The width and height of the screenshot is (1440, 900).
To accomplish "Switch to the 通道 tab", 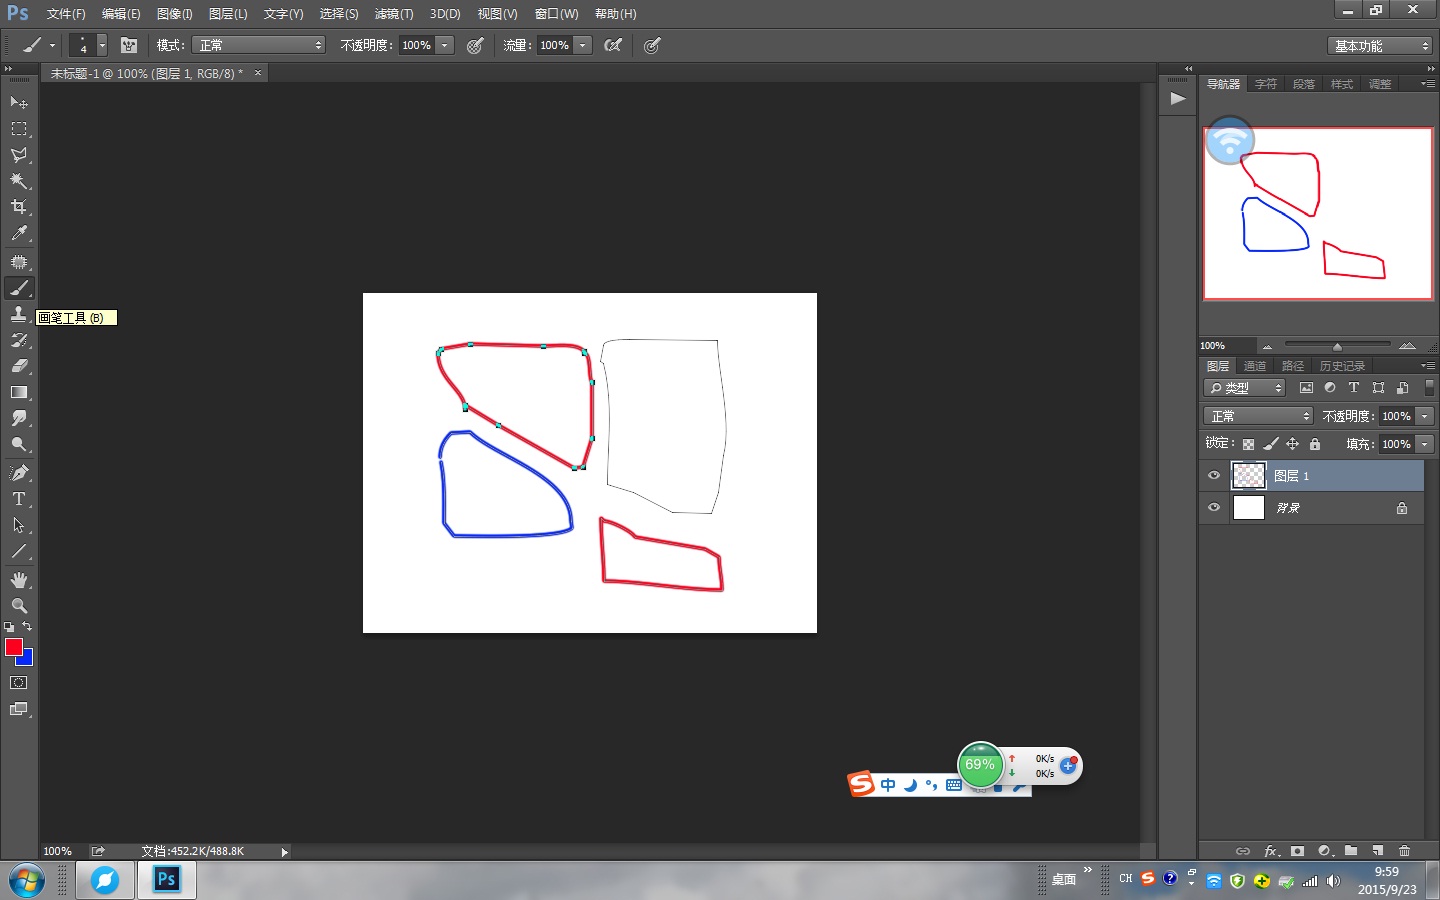I will coord(1255,366).
